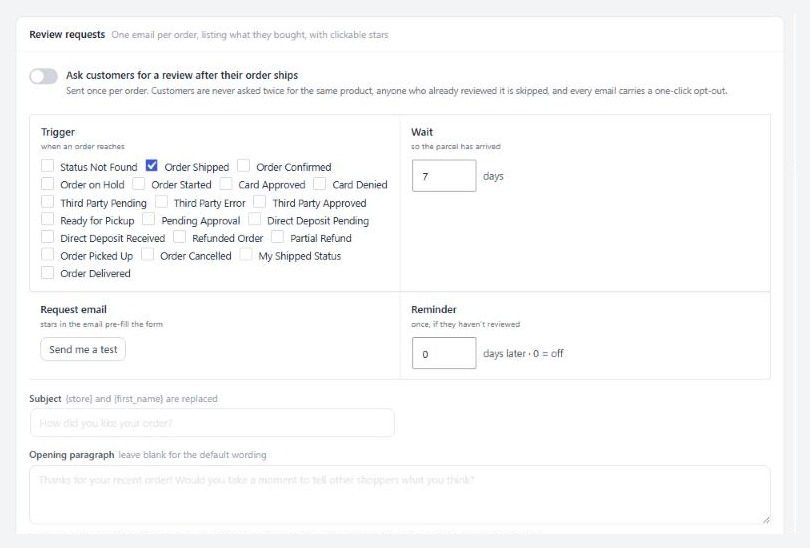Select the Refunded Order checkbox
810x548 pixels.
pyautogui.click(x=179, y=237)
